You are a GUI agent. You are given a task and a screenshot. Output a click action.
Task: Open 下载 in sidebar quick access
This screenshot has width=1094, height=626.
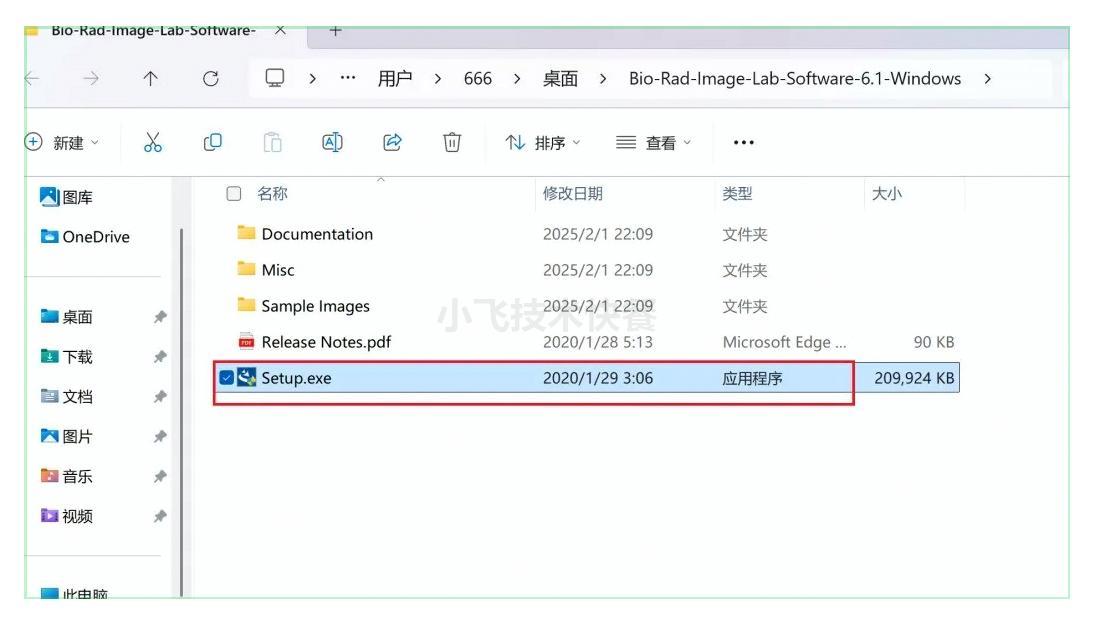coord(67,357)
